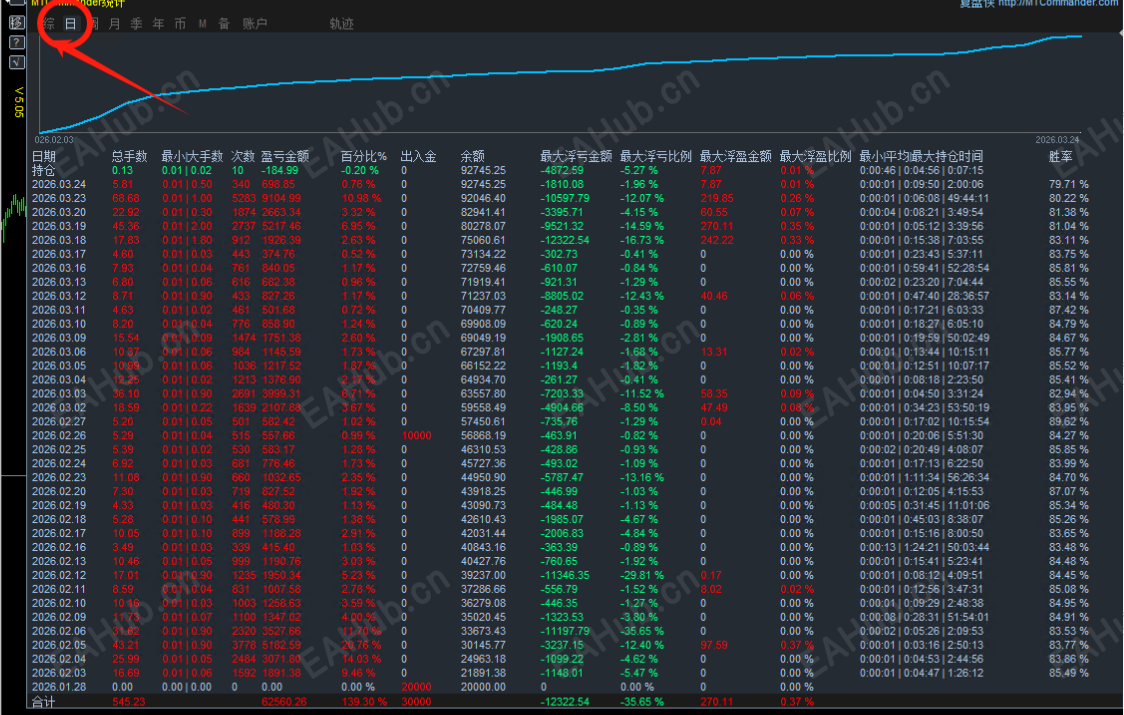This screenshot has width=1124, height=715.
Task: Click the 219.85 max floating profit
Action: (x=717, y=198)
